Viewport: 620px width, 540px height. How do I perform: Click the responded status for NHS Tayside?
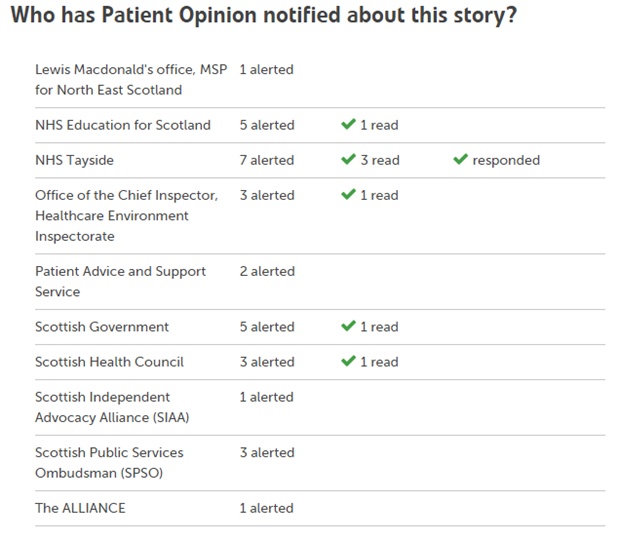[x=506, y=160]
